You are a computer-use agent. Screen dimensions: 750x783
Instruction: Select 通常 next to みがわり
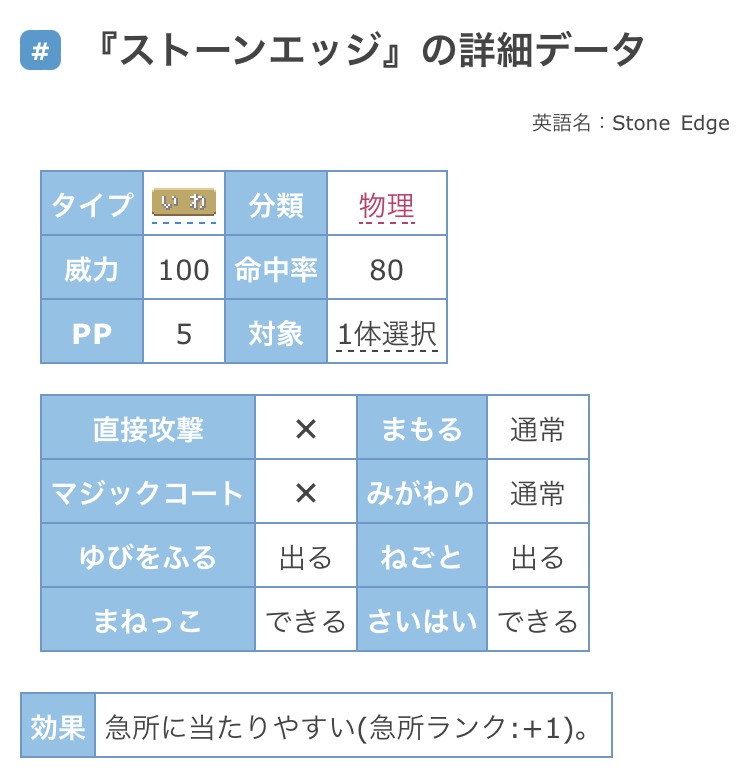click(538, 492)
